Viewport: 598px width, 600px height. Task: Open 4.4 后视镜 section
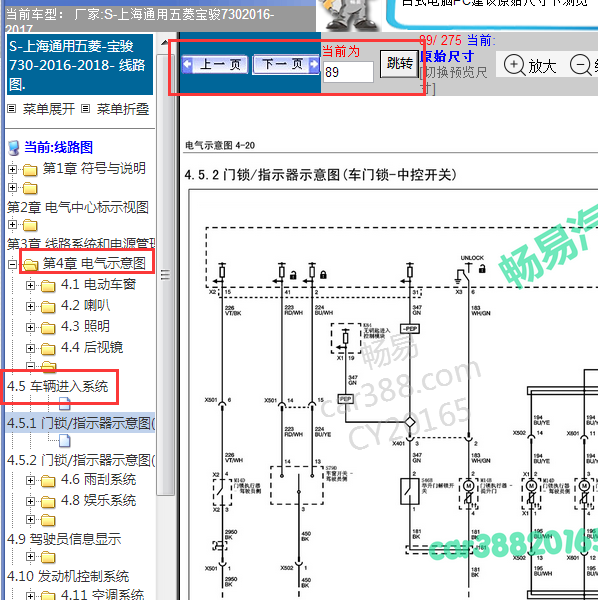pos(92,347)
